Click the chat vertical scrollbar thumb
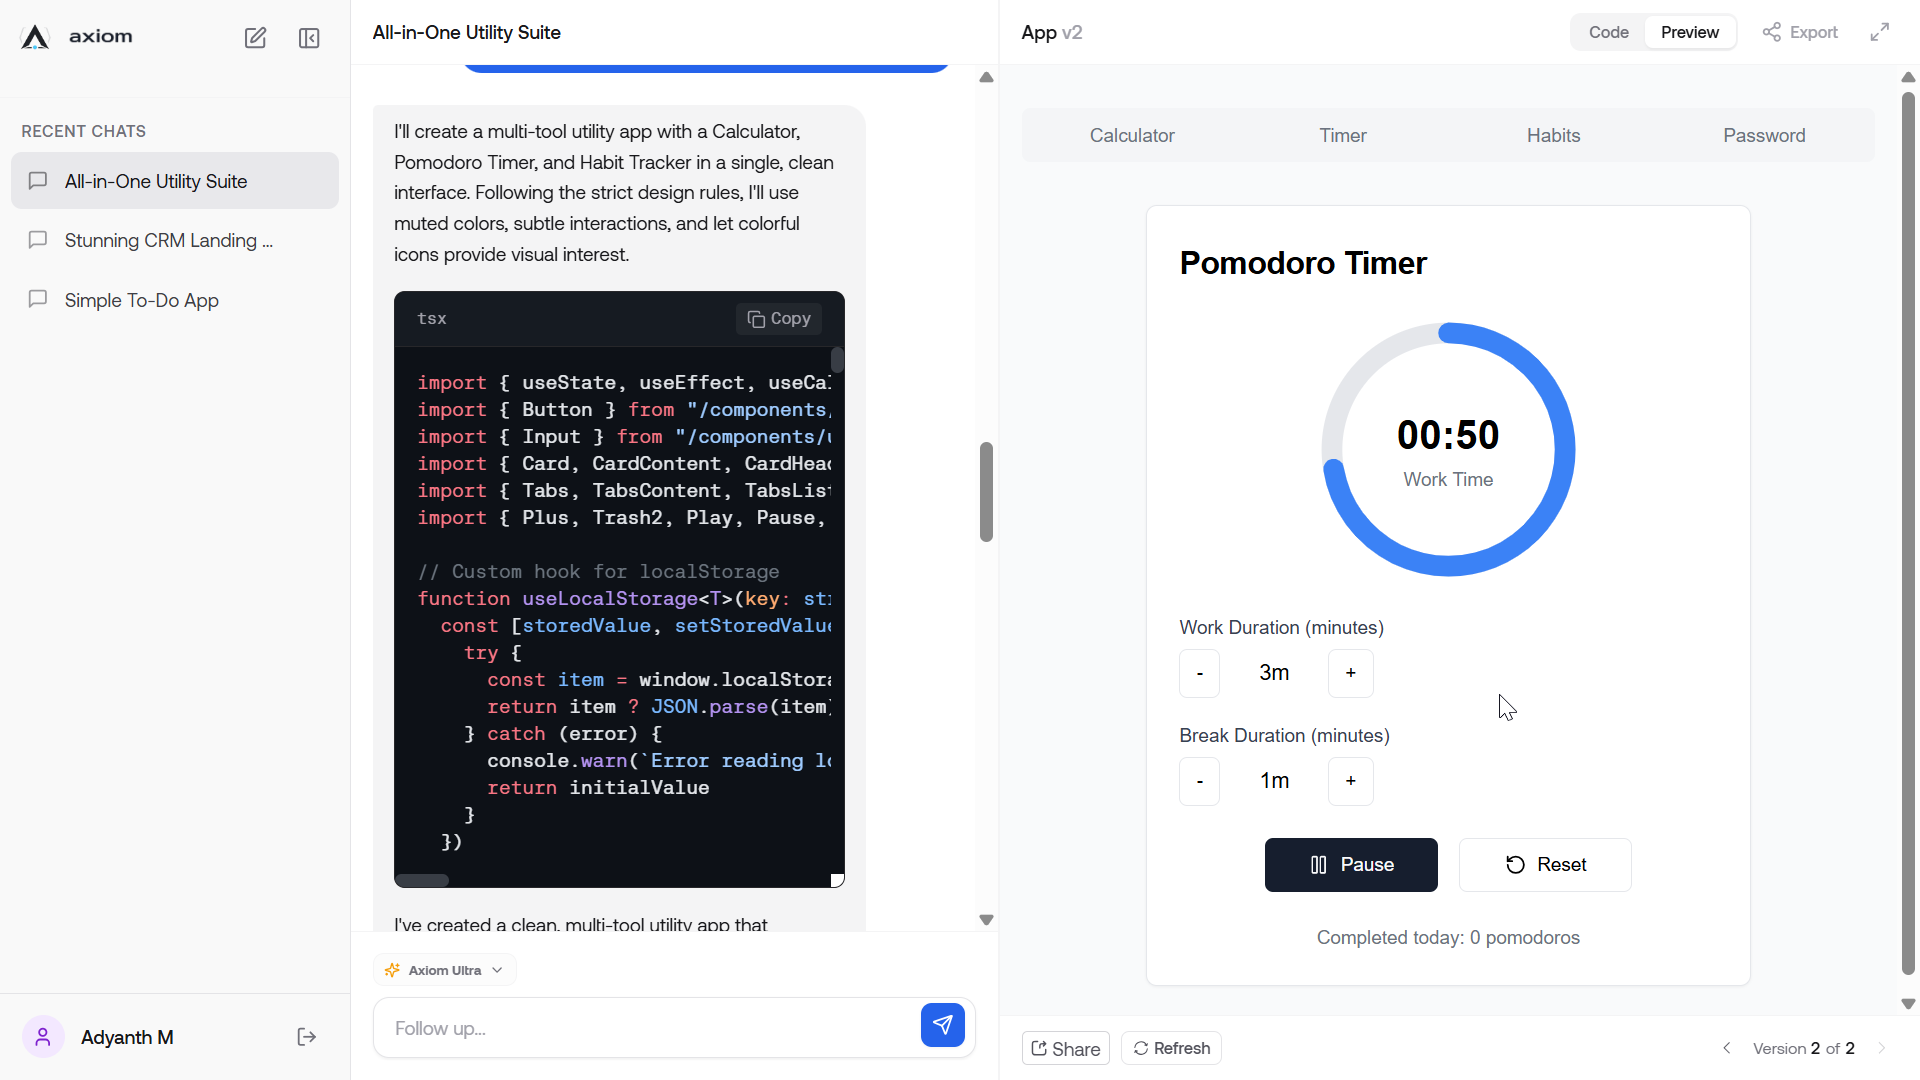1920x1080 pixels. tap(986, 492)
